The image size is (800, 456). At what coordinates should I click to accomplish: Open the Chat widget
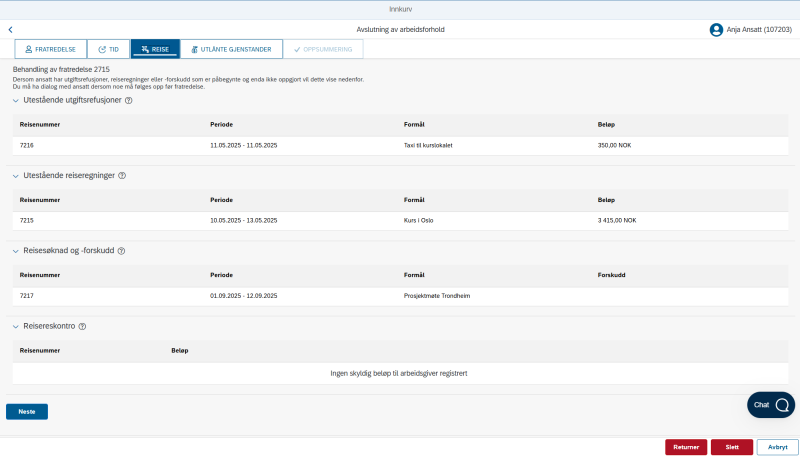point(770,404)
